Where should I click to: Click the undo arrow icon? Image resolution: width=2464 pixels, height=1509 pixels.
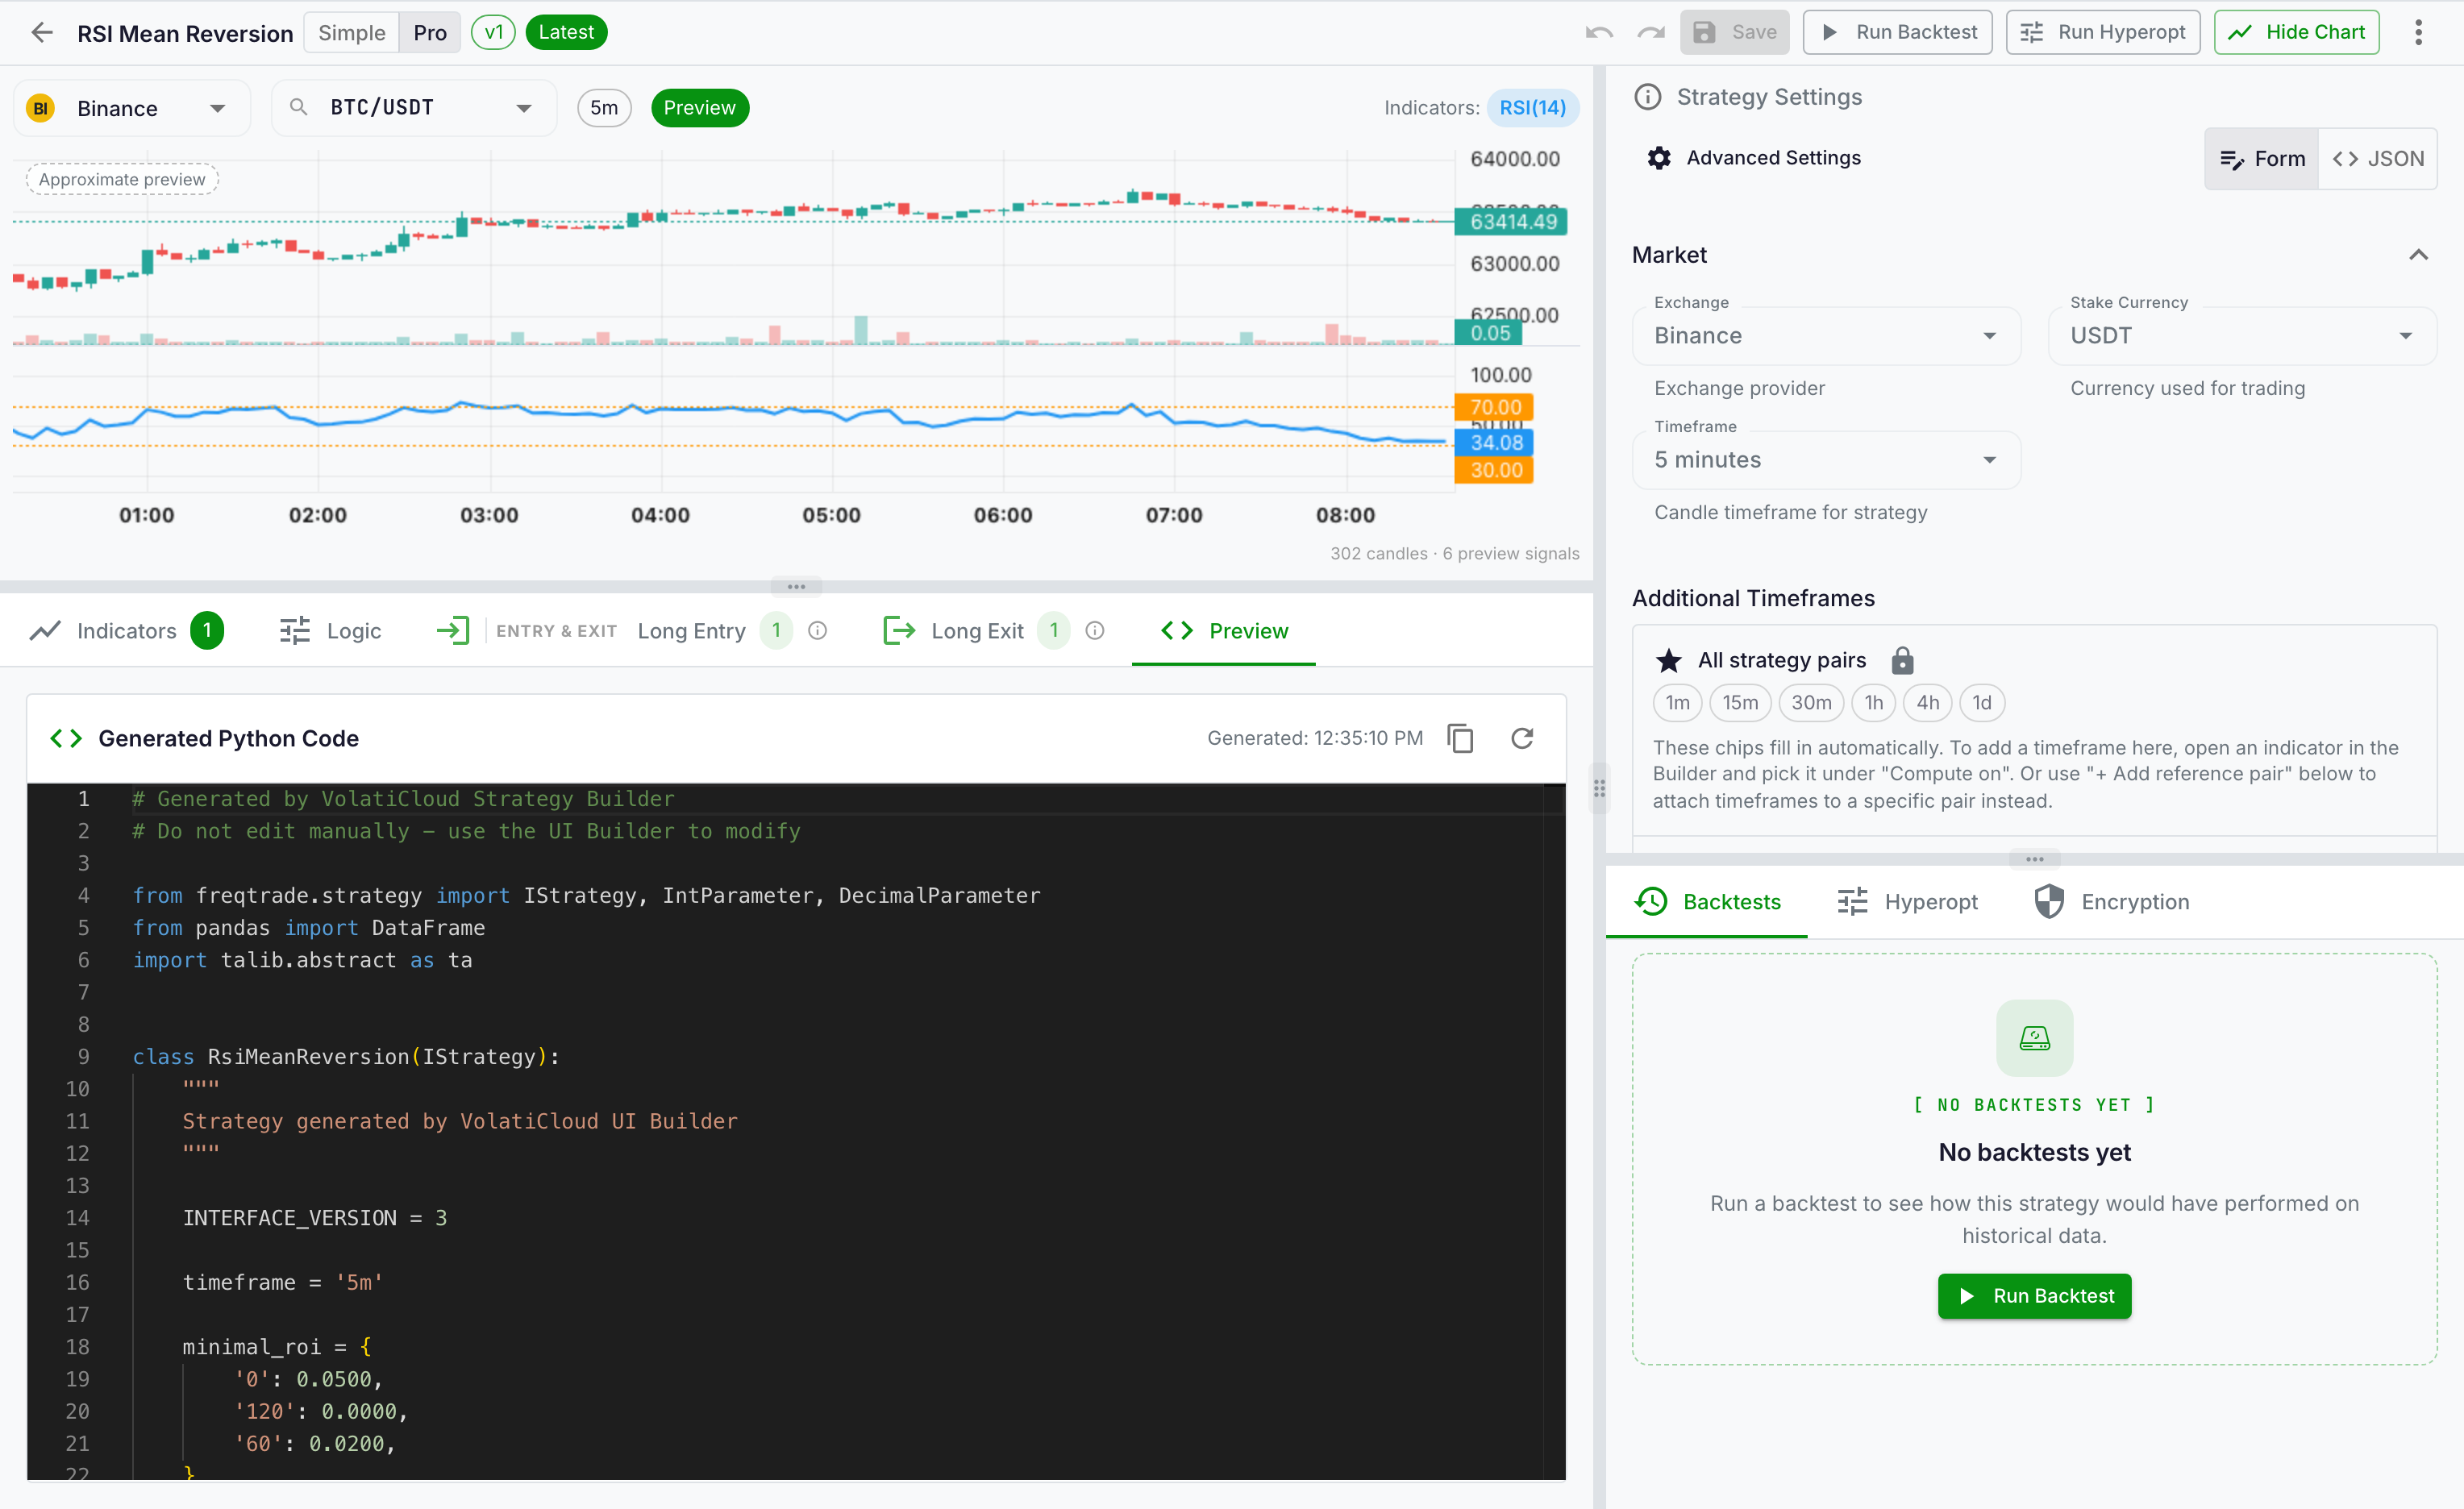point(1599,32)
